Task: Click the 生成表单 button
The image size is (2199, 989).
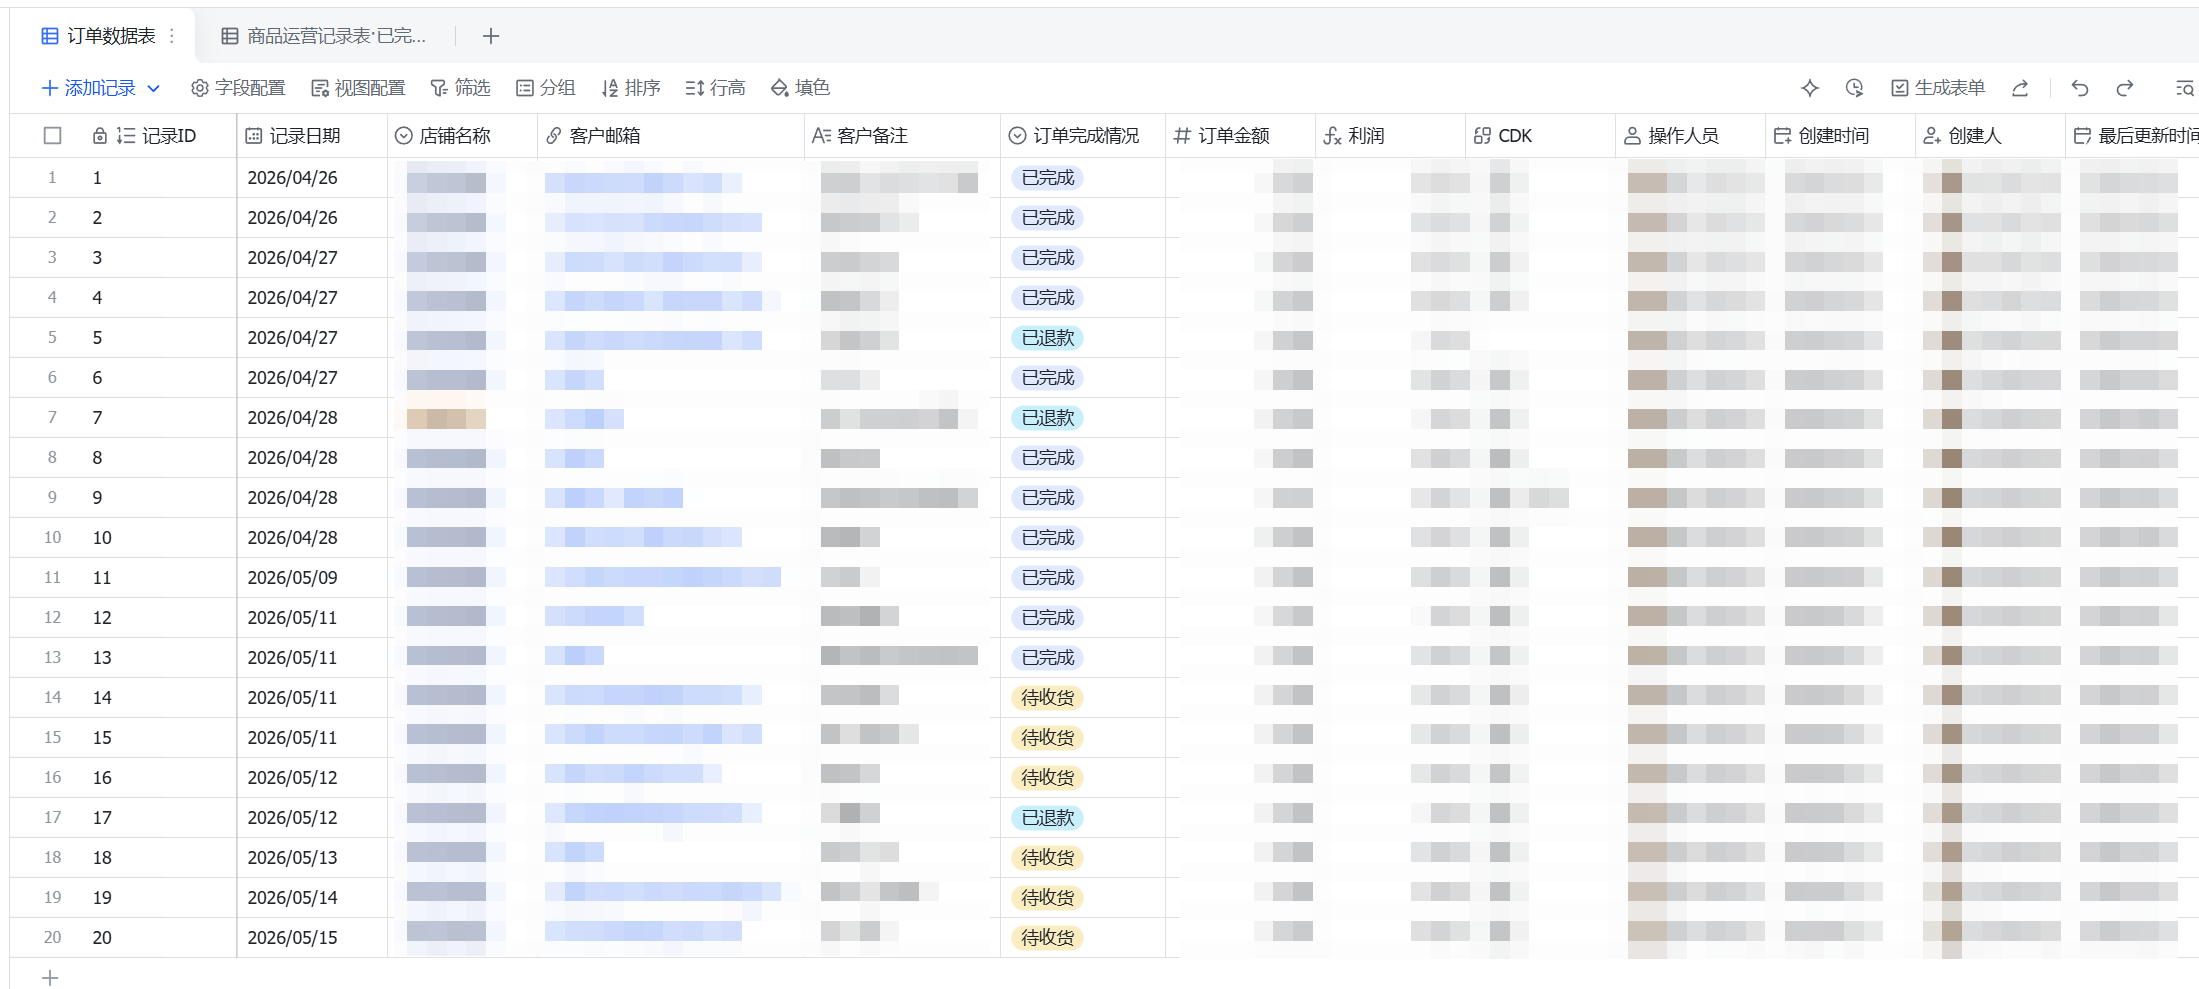Action: tap(1938, 88)
